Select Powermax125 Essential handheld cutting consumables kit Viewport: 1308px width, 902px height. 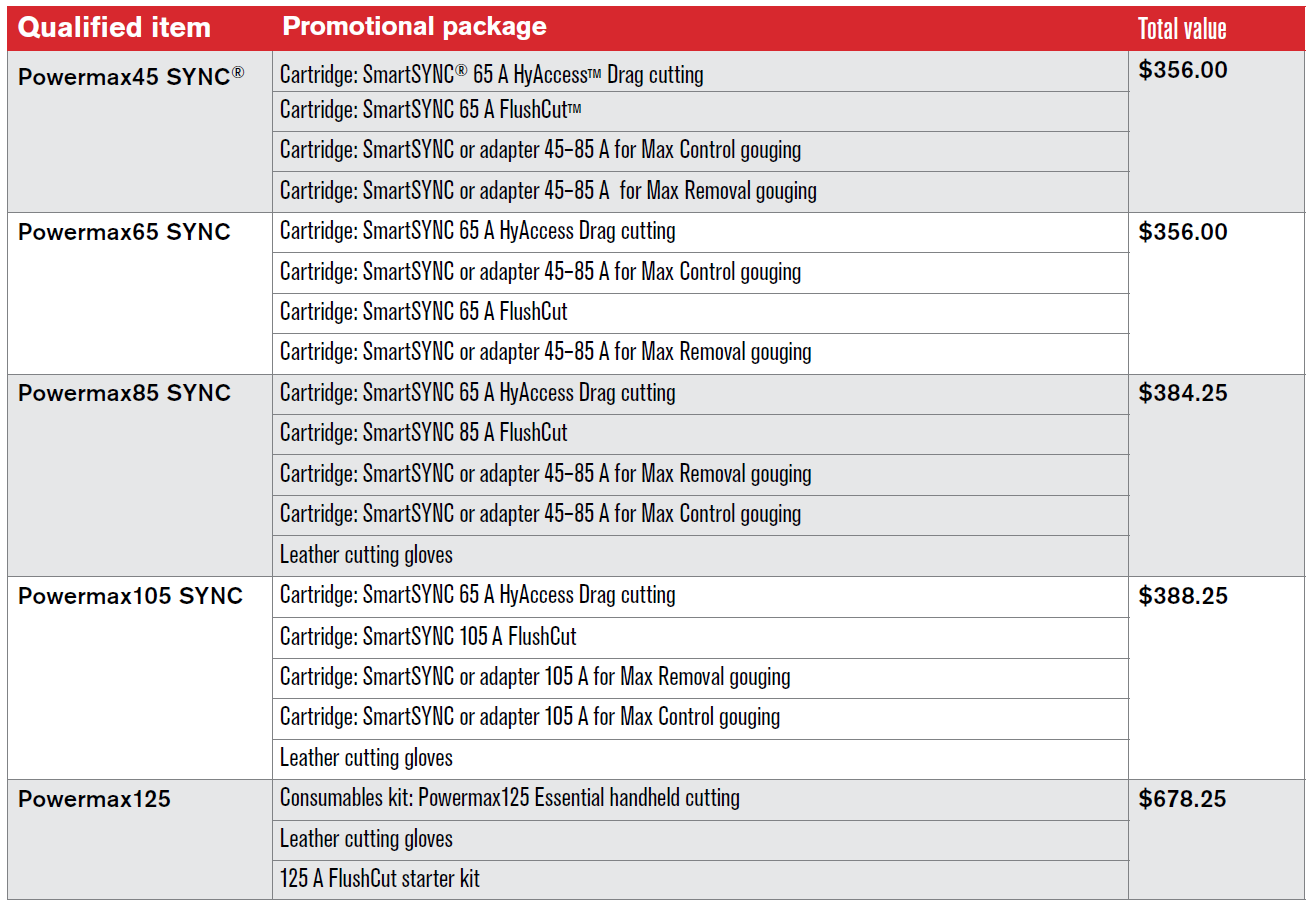(510, 798)
